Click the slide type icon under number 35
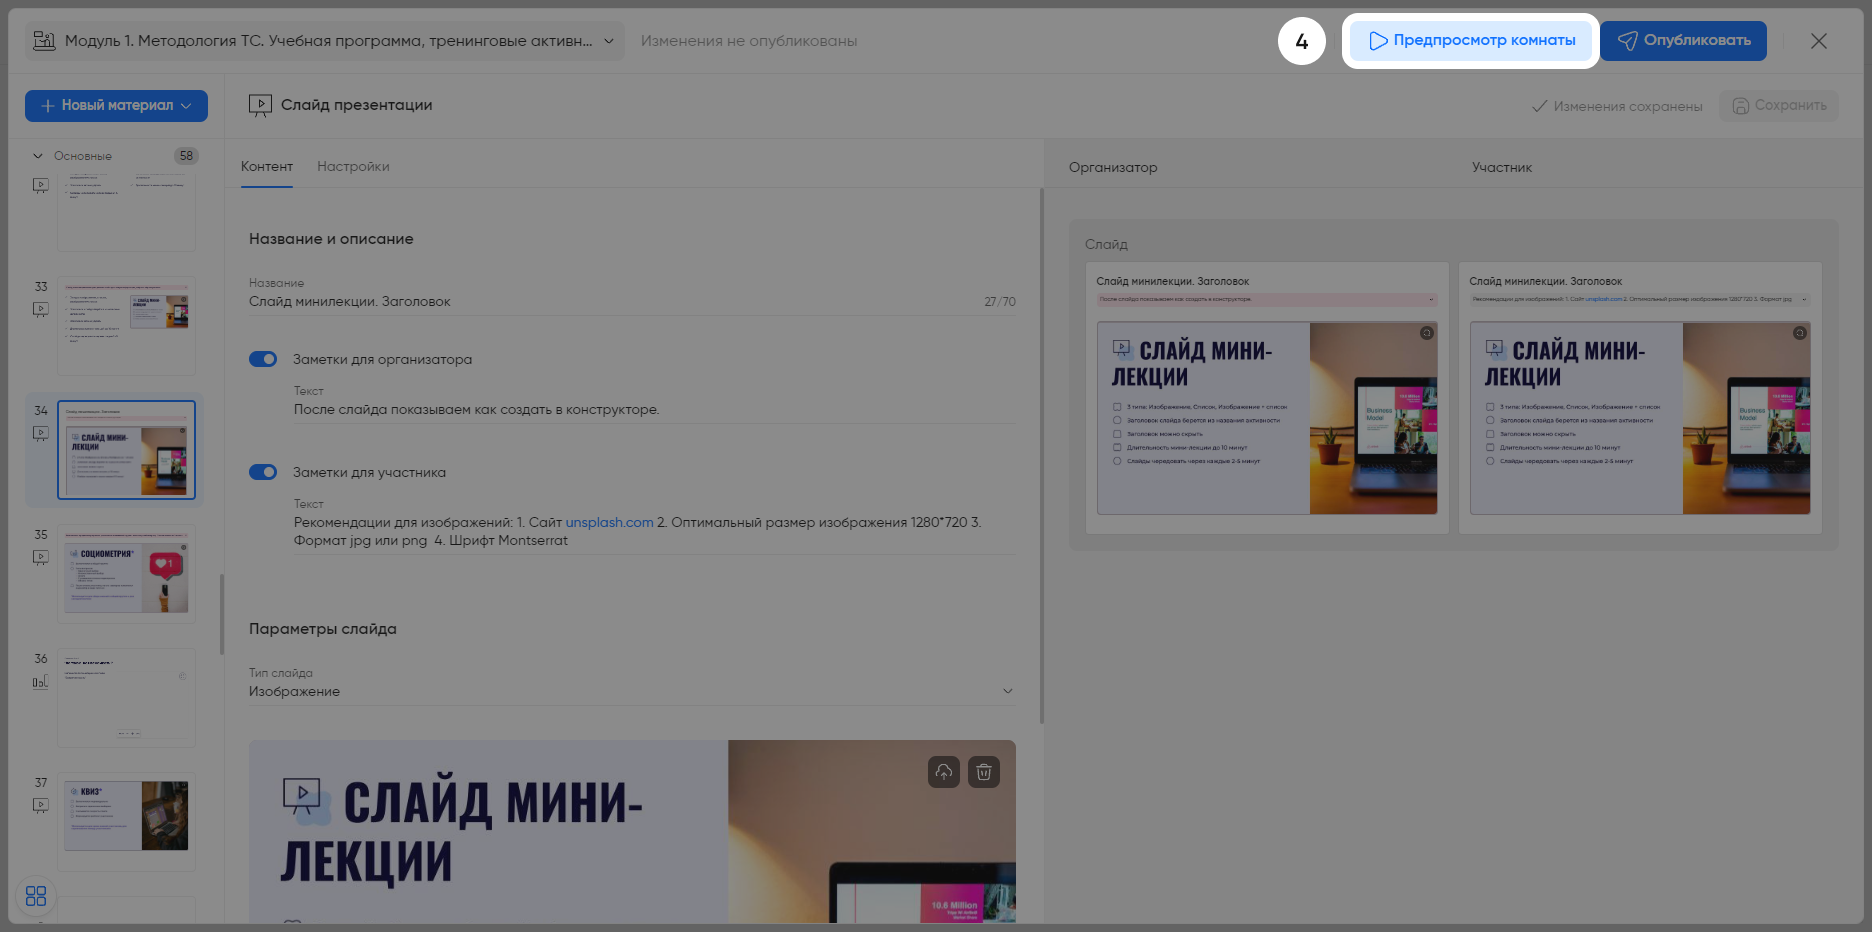 click(40, 558)
